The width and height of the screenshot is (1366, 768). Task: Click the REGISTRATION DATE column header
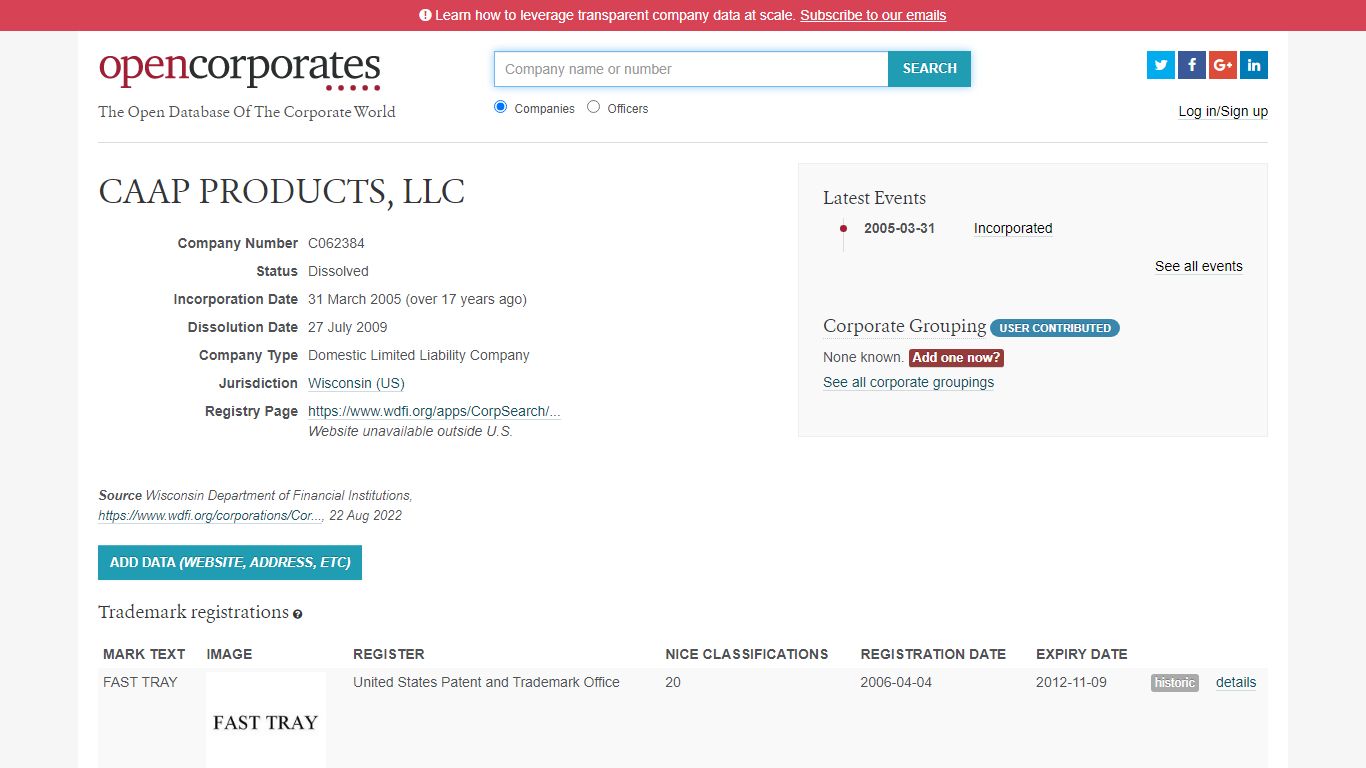933,654
